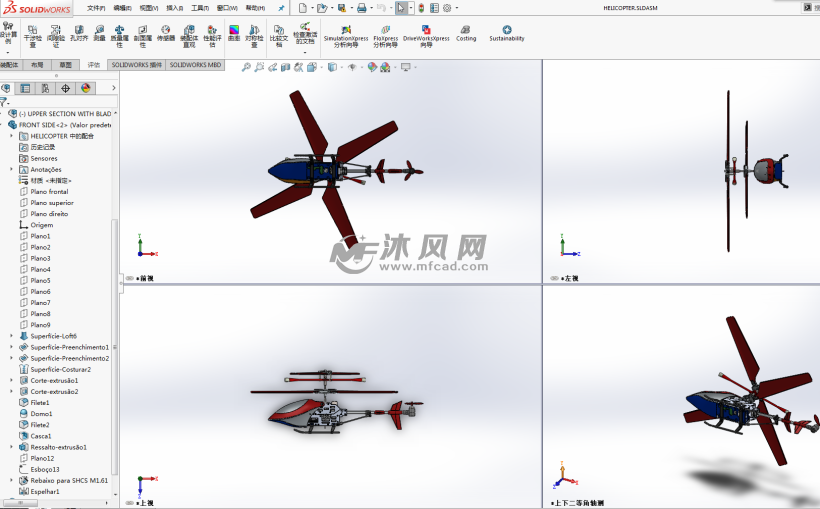Launch SimulationXpress analysis wizard
Viewport: 820px width, 509px height.
tap(346, 37)
